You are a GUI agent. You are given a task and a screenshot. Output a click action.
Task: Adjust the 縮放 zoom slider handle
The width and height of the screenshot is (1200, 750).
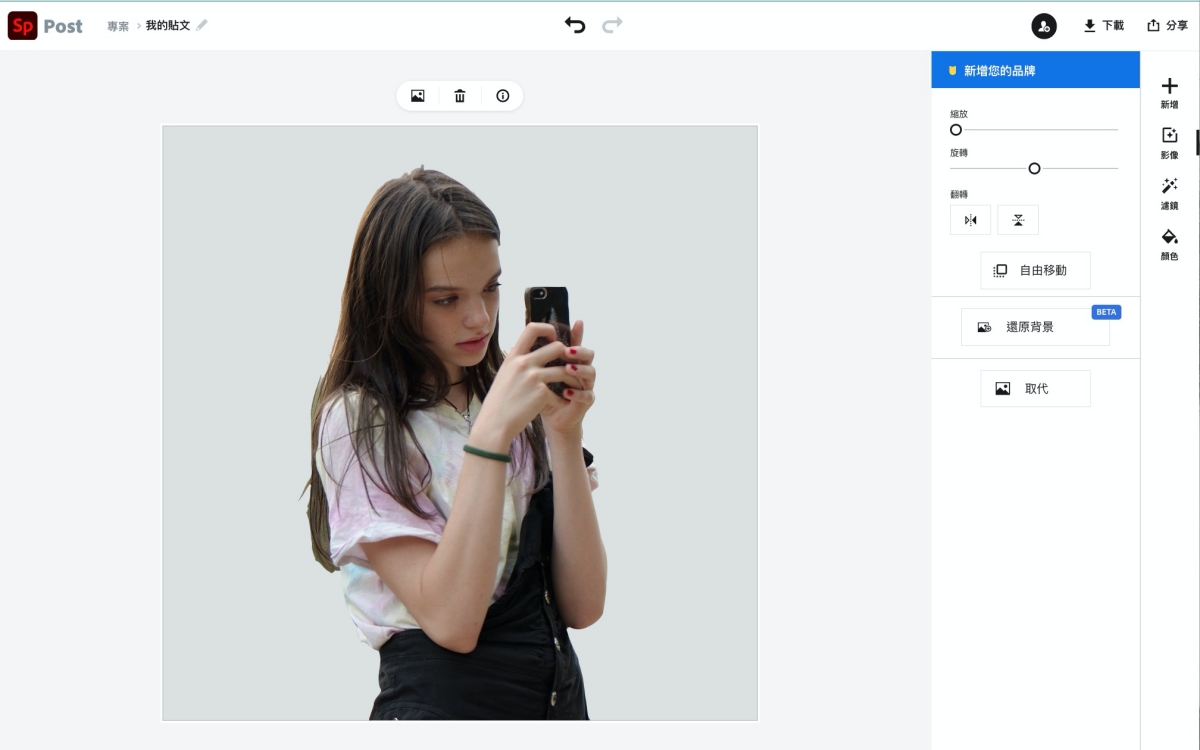pyautogui.click(x=956, y=130)
